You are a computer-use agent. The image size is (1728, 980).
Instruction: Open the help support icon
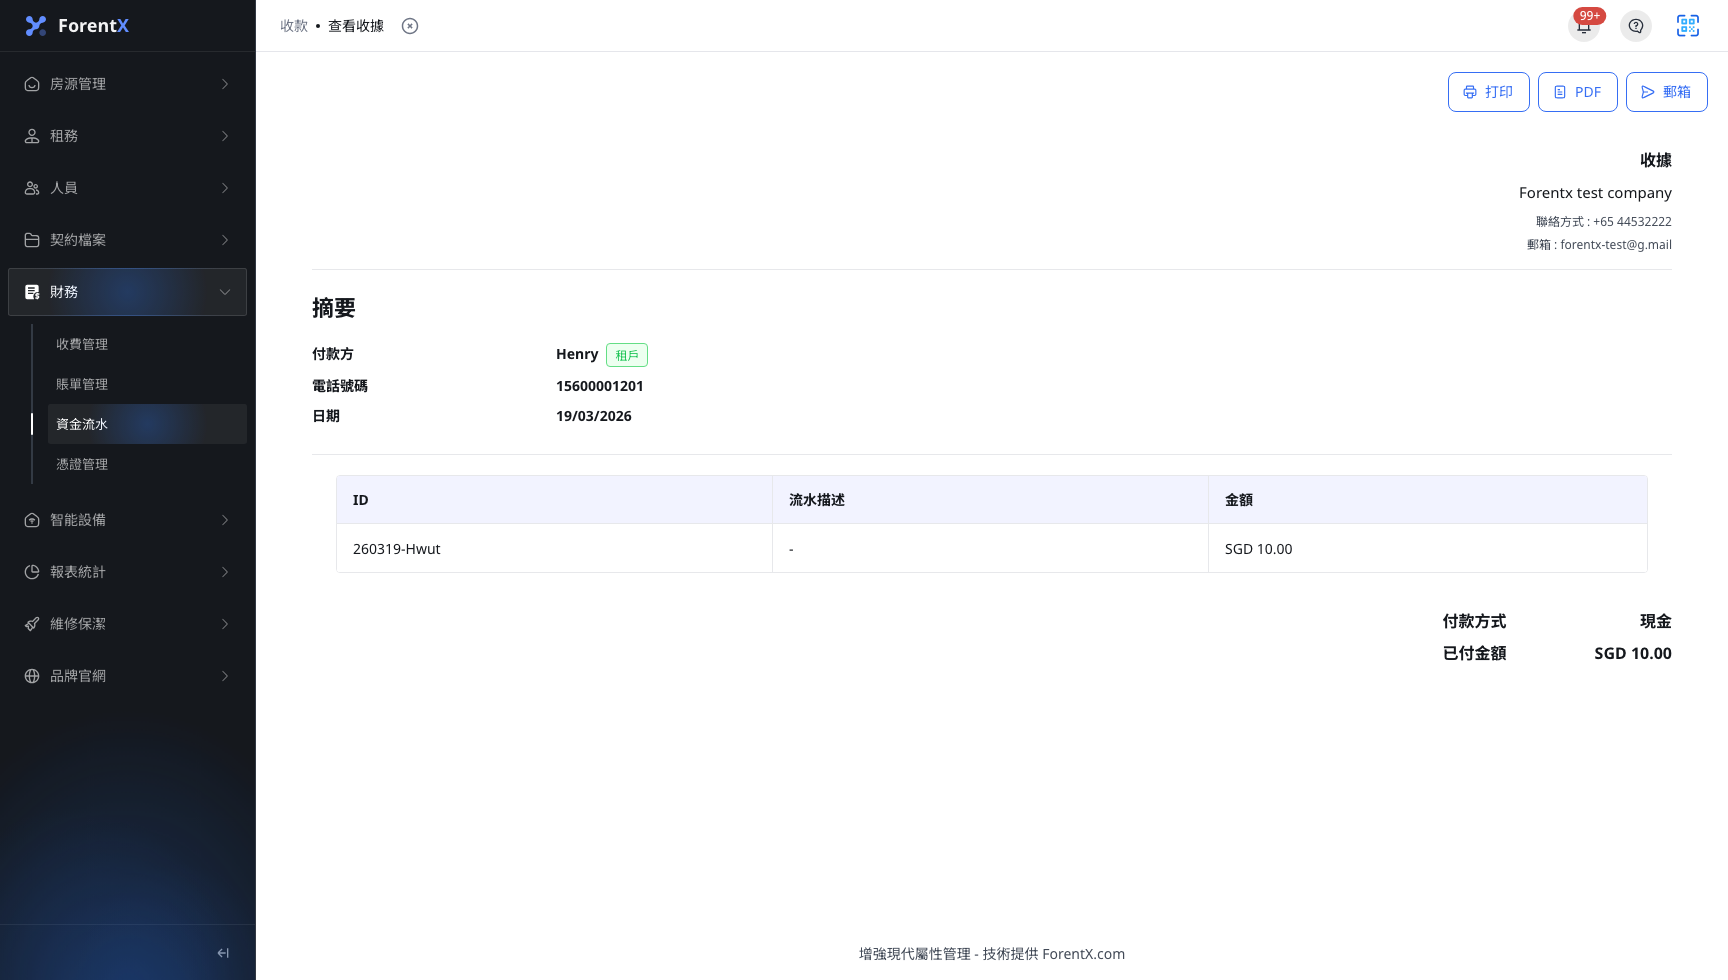[x=1636, y=26]
